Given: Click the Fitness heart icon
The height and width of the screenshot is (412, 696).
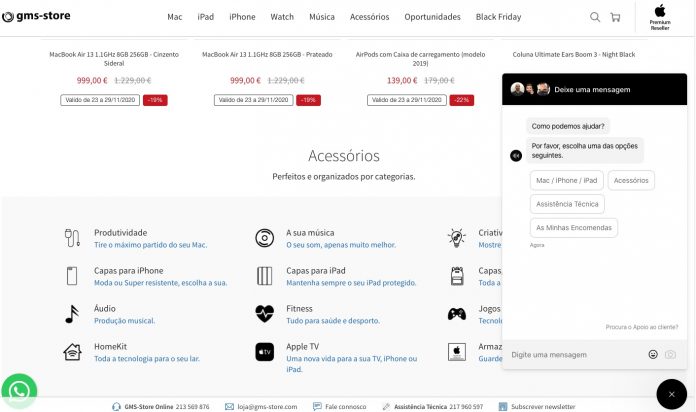Looking at the screenshot, I should pos(264,314).
